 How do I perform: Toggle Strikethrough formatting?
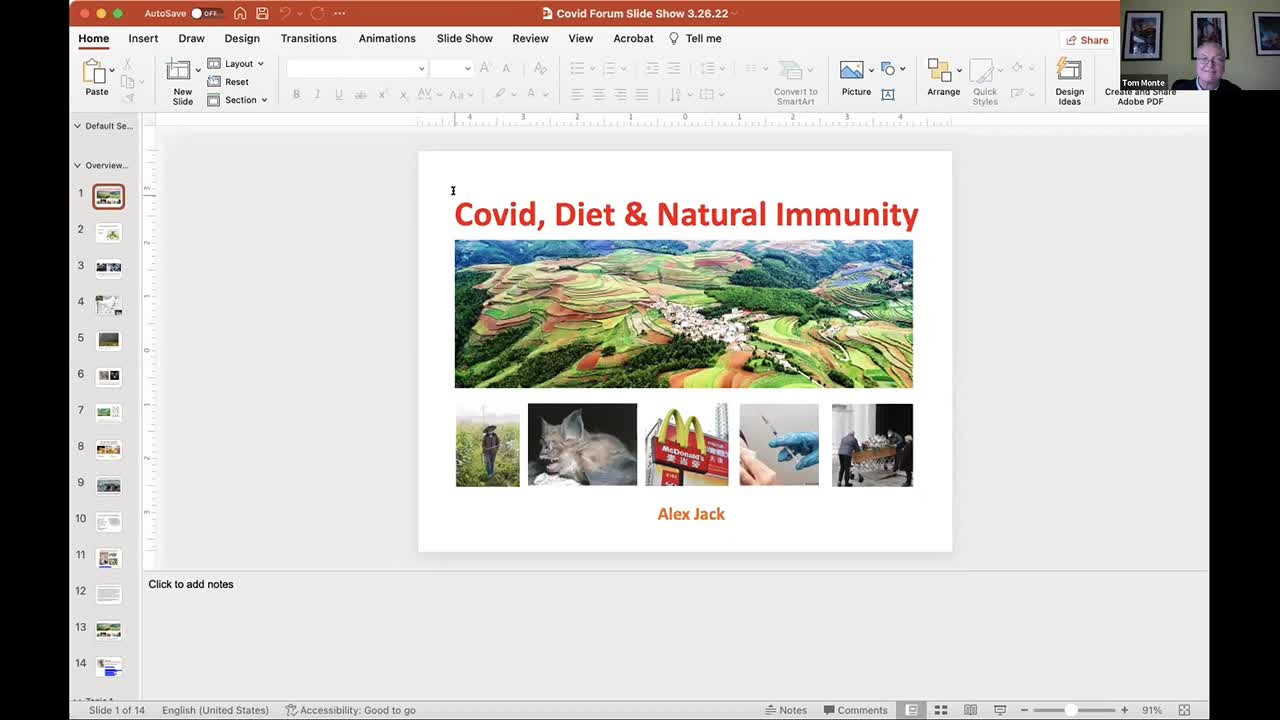click(360, 94)
